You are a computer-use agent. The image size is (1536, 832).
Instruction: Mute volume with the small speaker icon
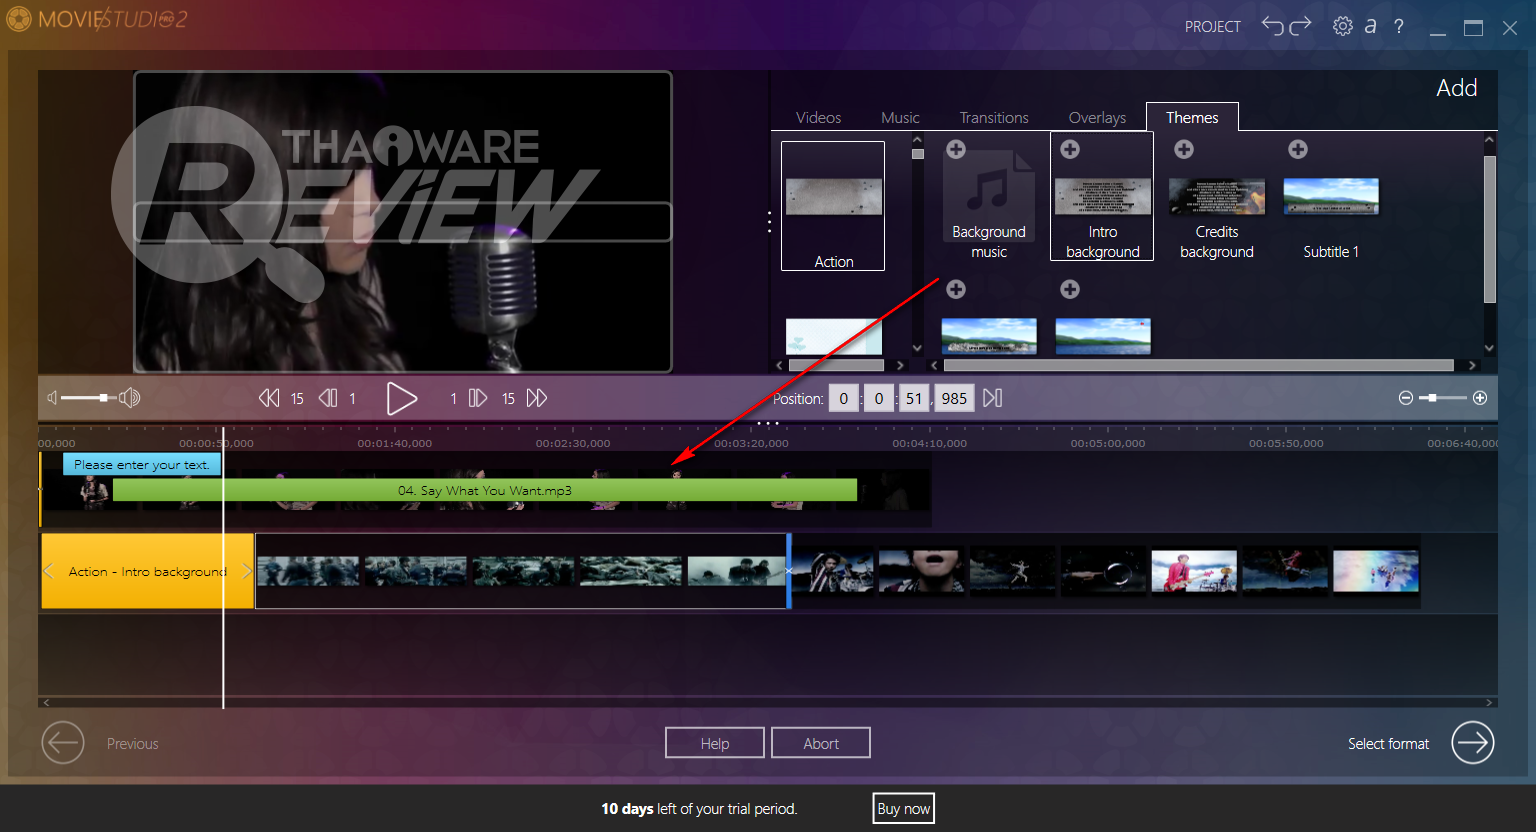pyautogui.click(x=52, y=398)
